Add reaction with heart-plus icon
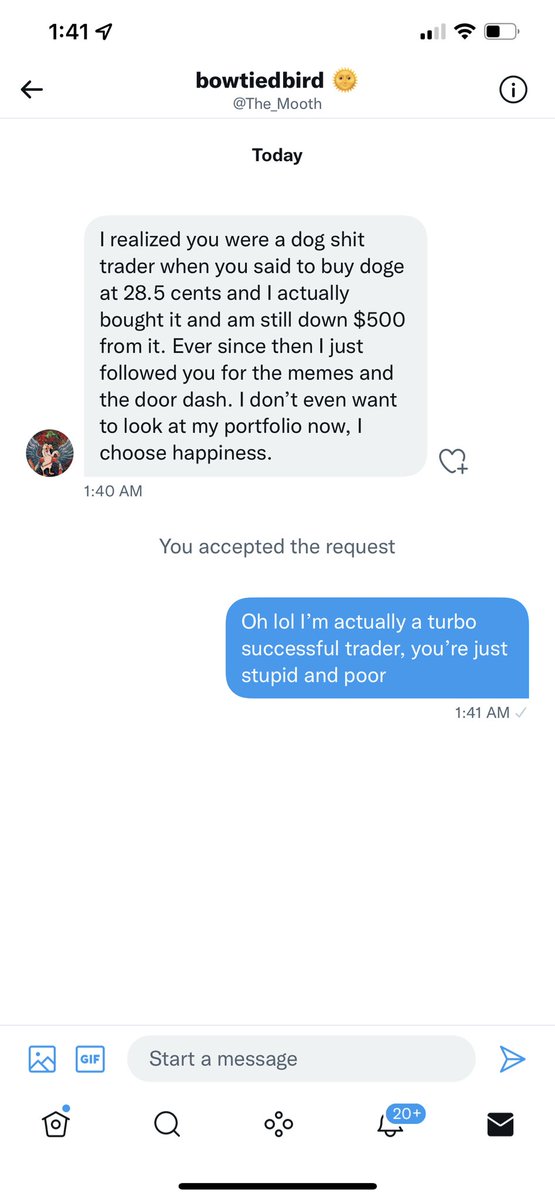This screenshot has width=555, height=1200. coord(453,460)
